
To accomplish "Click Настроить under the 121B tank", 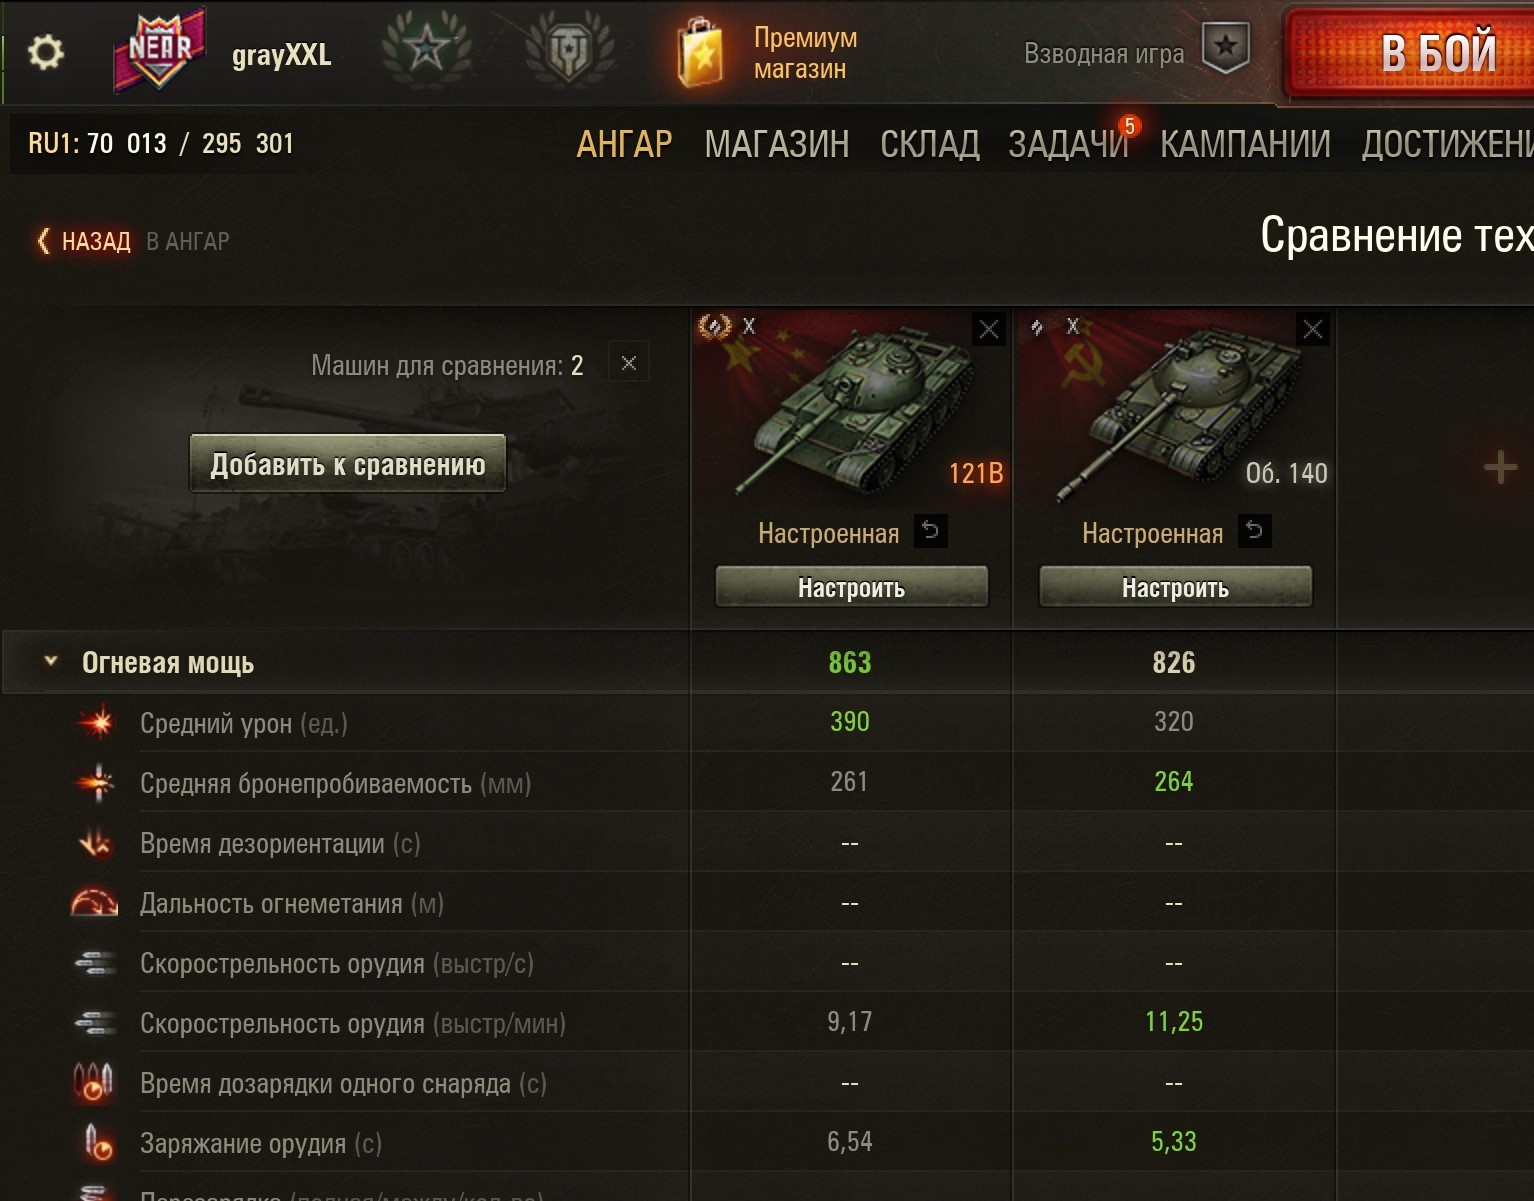I will click(x=851, y=588).
